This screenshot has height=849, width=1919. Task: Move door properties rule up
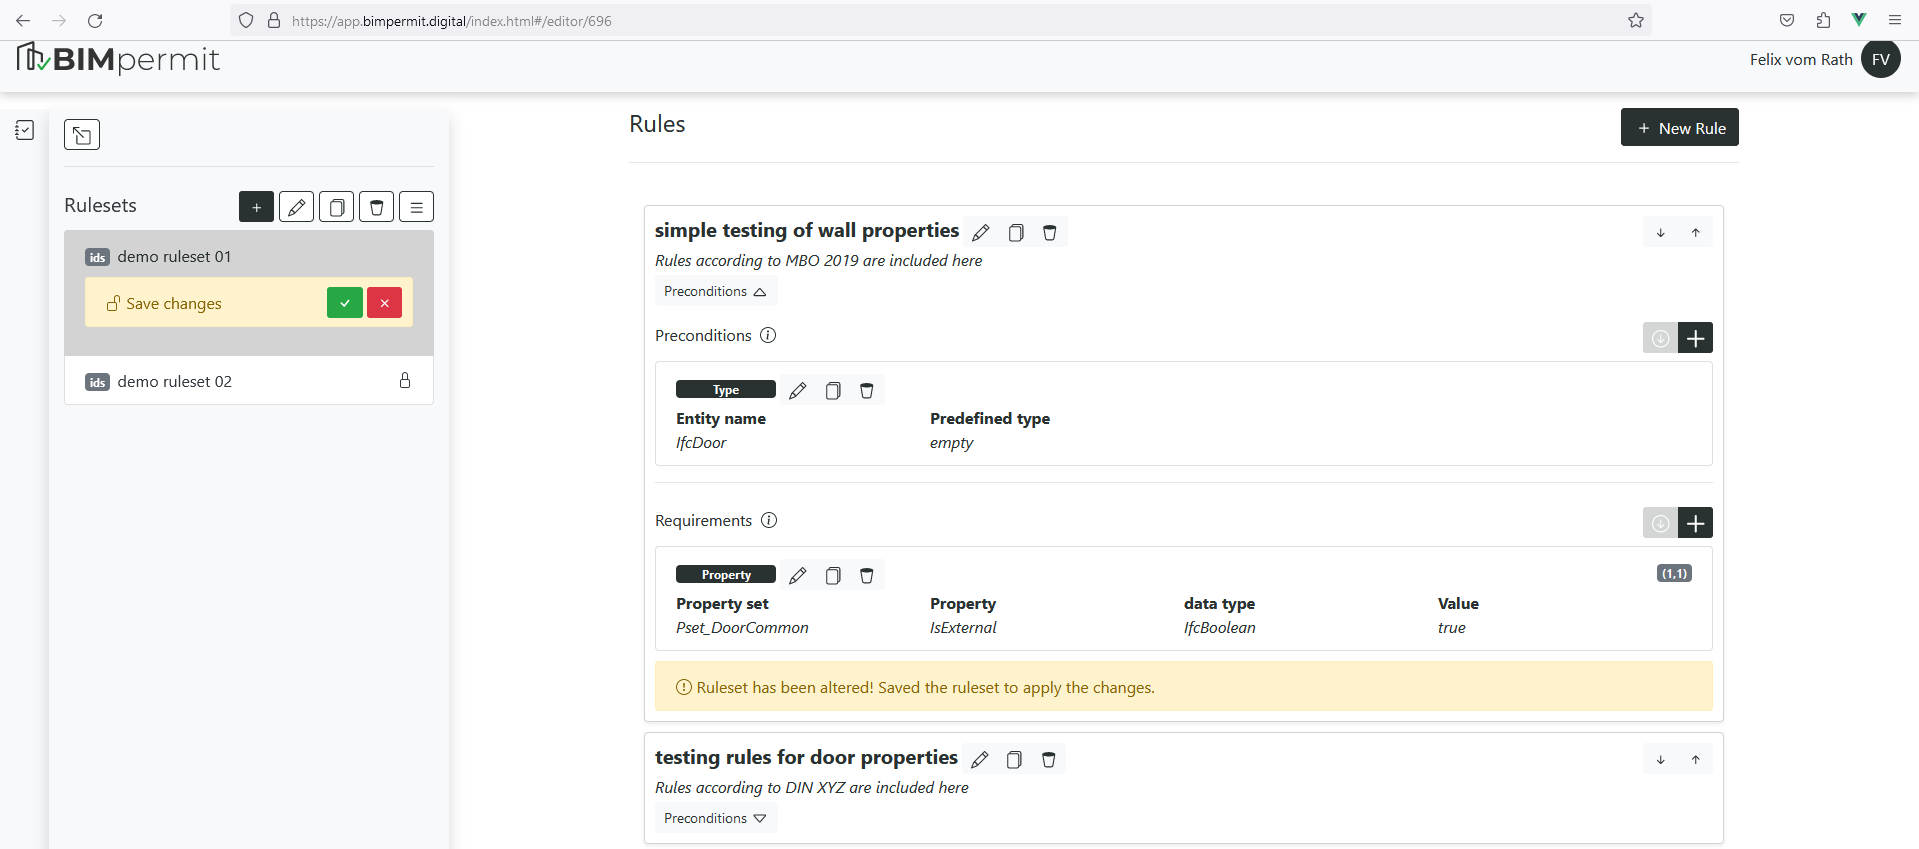[1696, 759]
